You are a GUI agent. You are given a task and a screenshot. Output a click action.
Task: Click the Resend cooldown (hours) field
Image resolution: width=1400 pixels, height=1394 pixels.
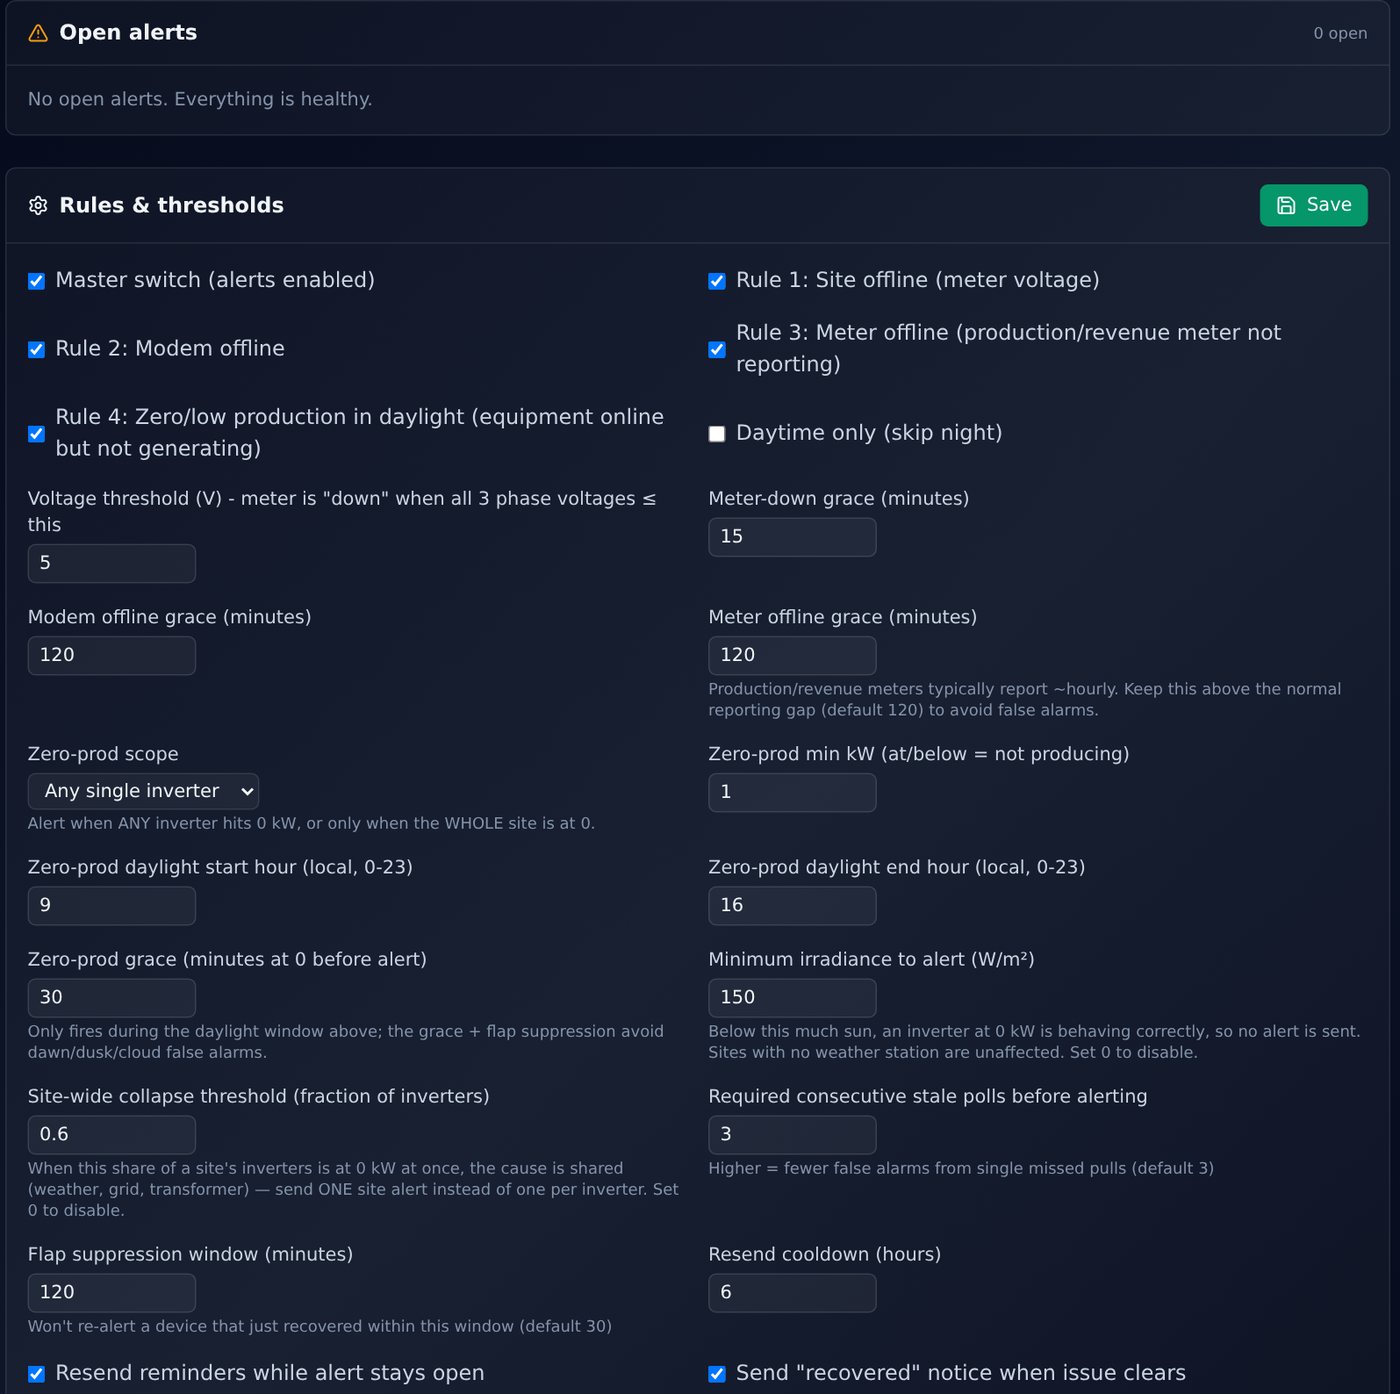(x=792, y=1292)
